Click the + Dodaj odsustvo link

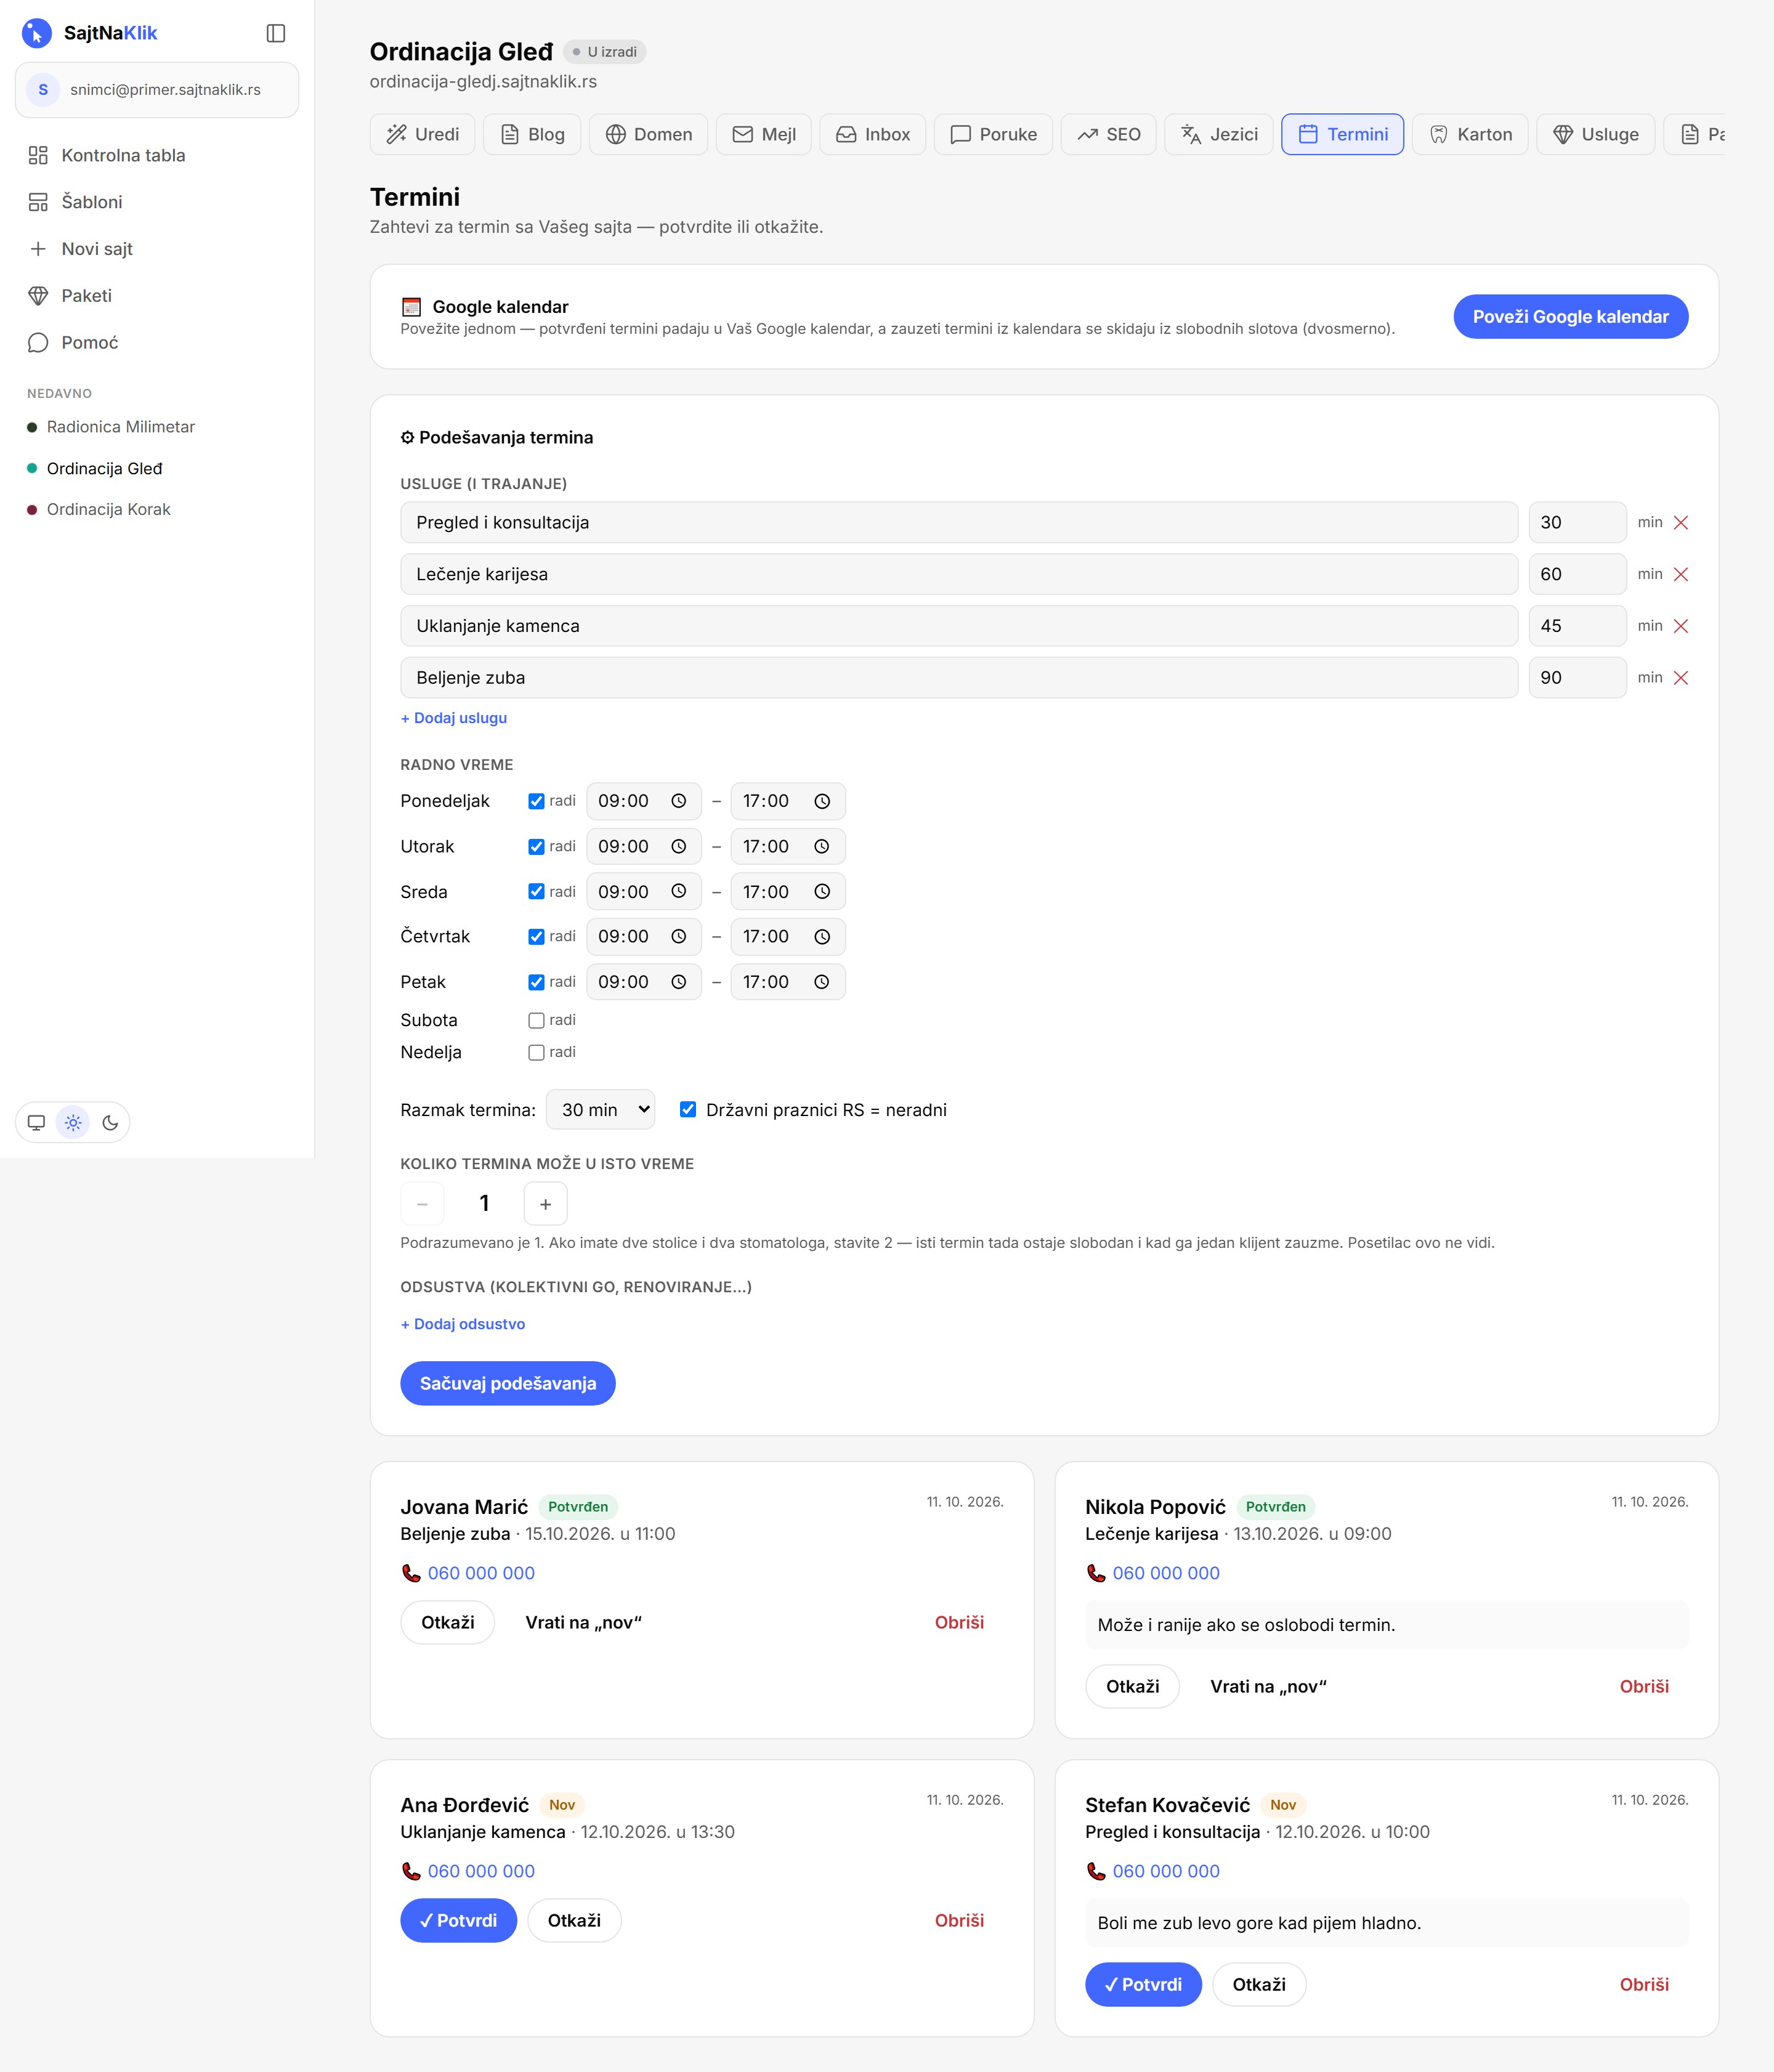(463, 1324)
